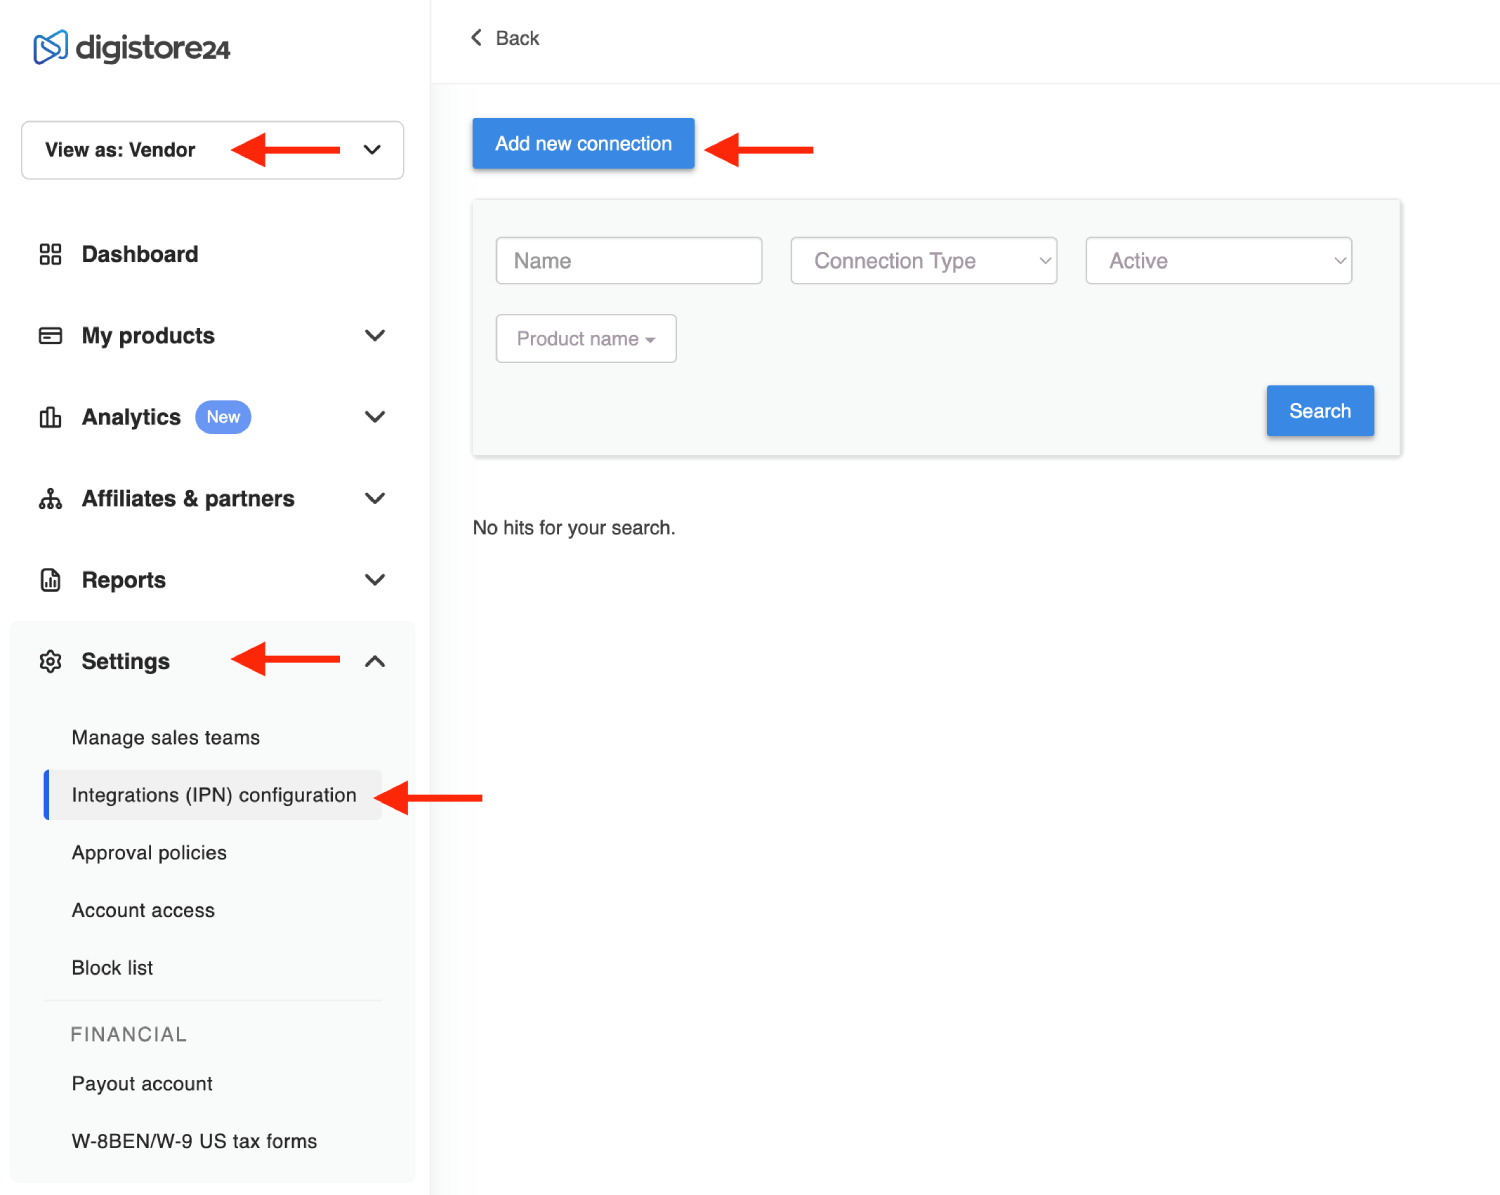Focus the Name input field
This screenshot has height=1195, width=1500.
tap(629, 261)
